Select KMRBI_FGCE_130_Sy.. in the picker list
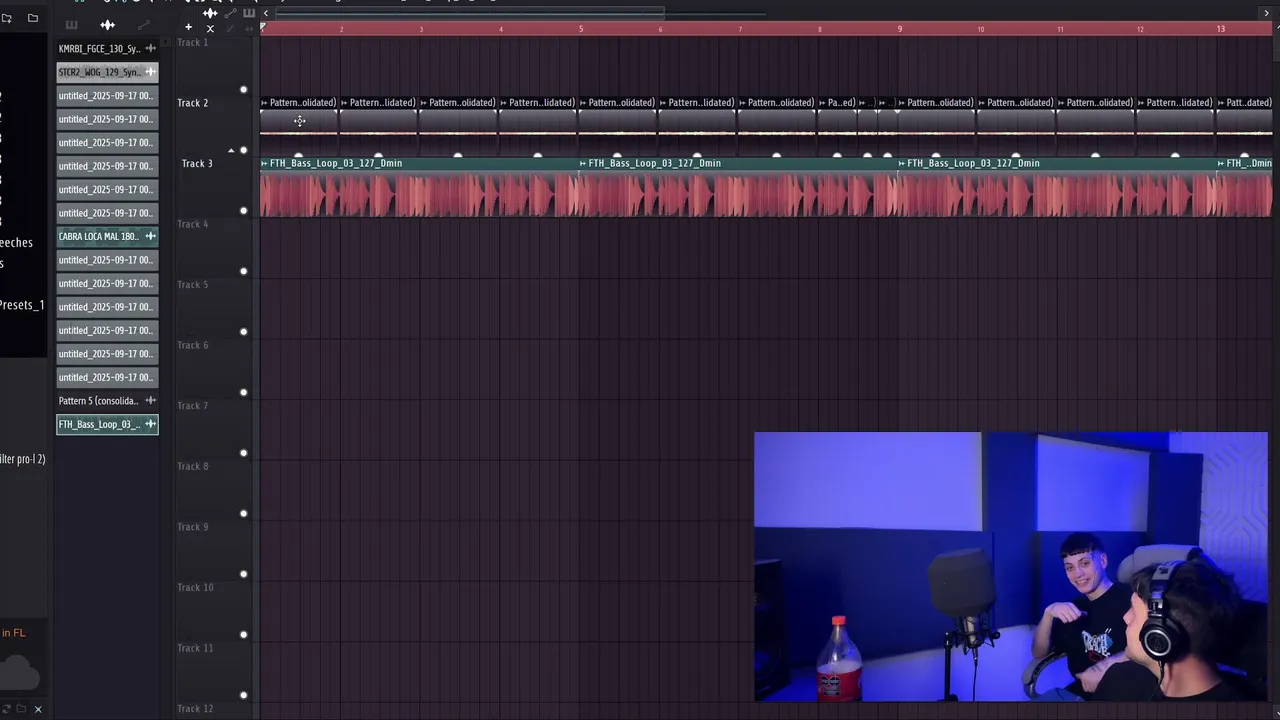1280x720 pixels. [107, 48]
